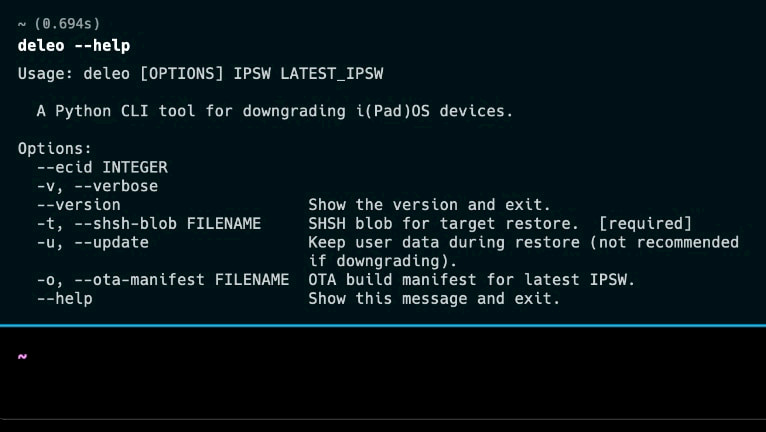Click 'Show this message and exit.' text
Screen dimensions: 766x432
click(434, 299)
